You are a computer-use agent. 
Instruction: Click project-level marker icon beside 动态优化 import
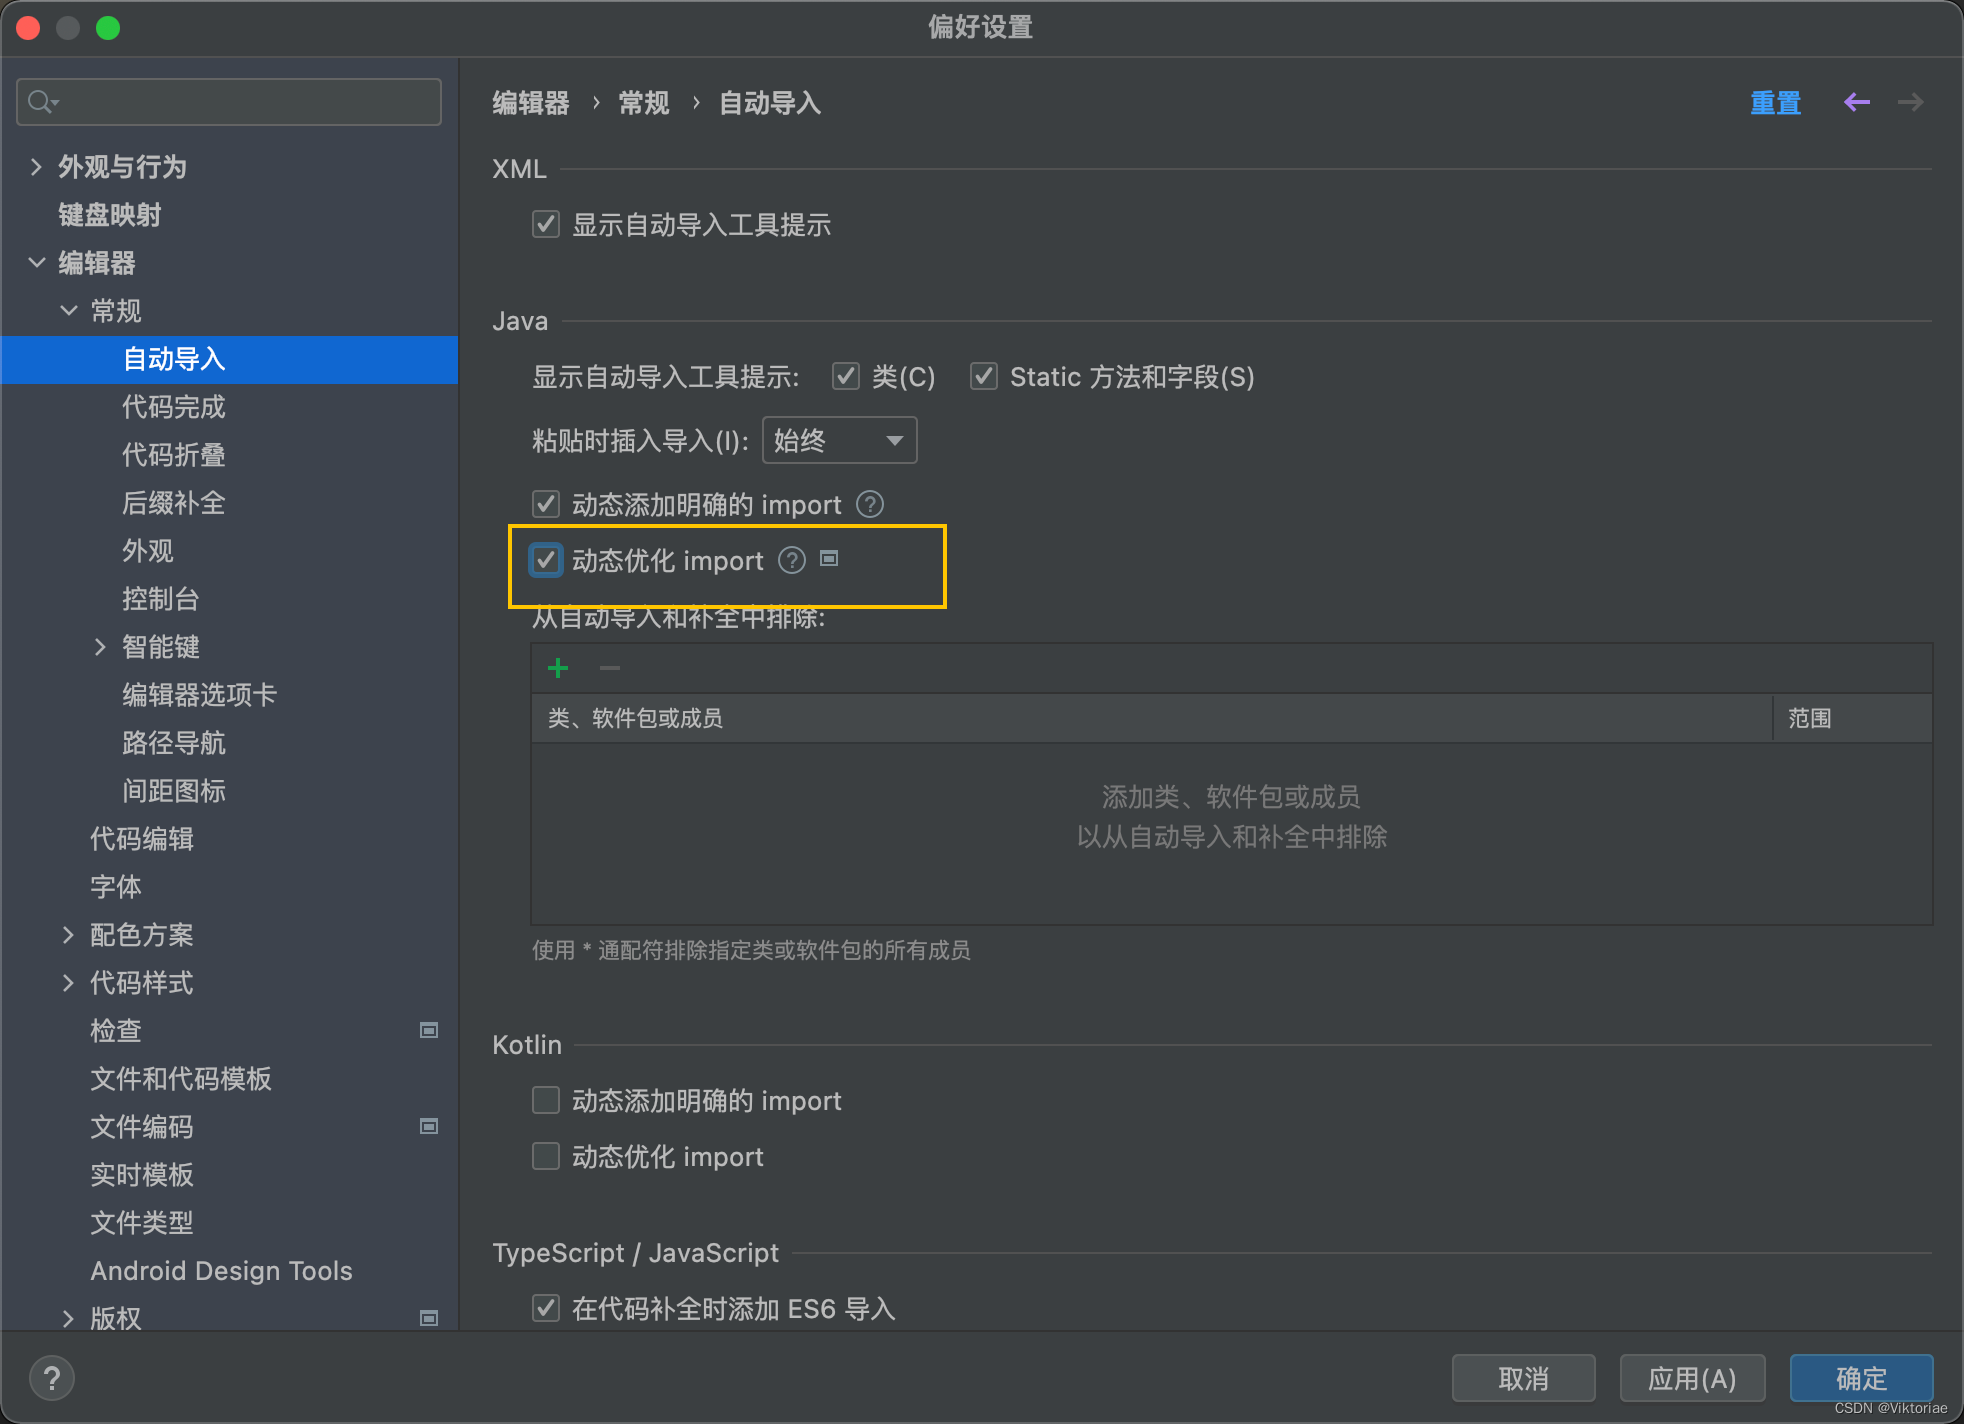pos(829,558)
